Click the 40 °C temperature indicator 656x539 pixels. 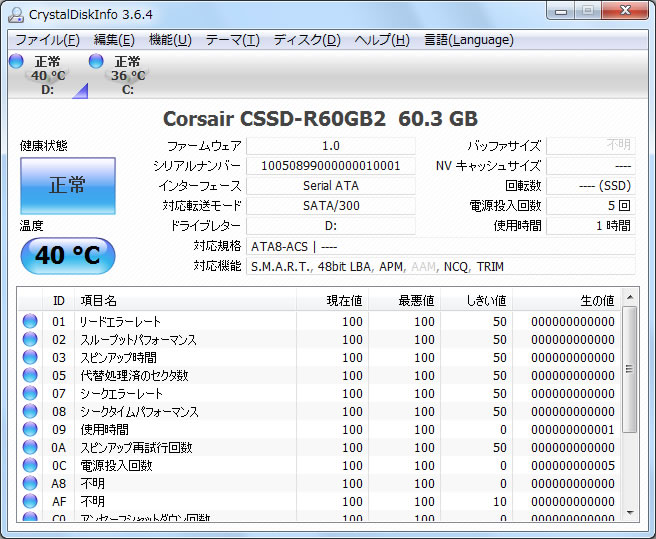point(68,256)
